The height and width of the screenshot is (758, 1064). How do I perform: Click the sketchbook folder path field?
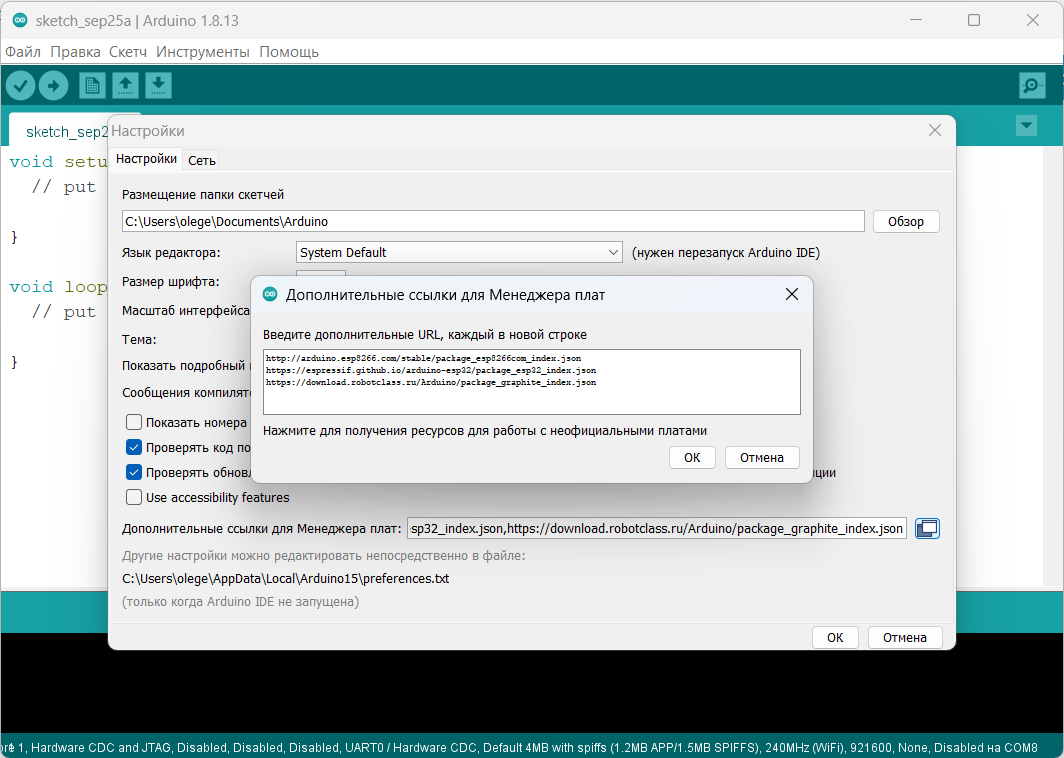coord(493,221)
